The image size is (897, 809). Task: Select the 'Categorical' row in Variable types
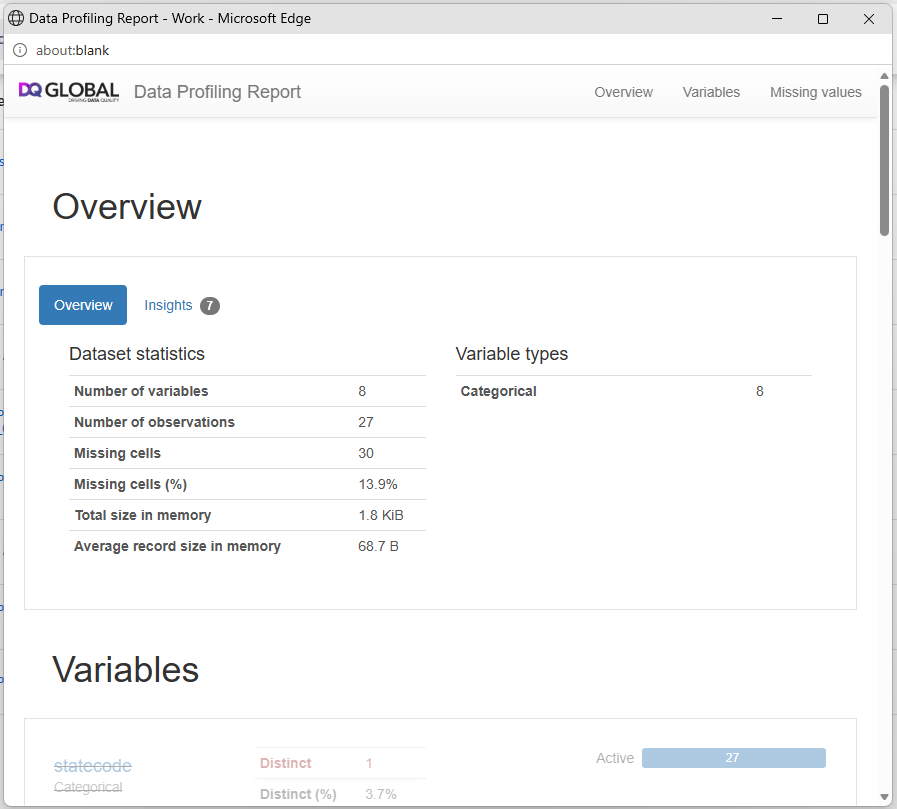[x=634, y=391]
